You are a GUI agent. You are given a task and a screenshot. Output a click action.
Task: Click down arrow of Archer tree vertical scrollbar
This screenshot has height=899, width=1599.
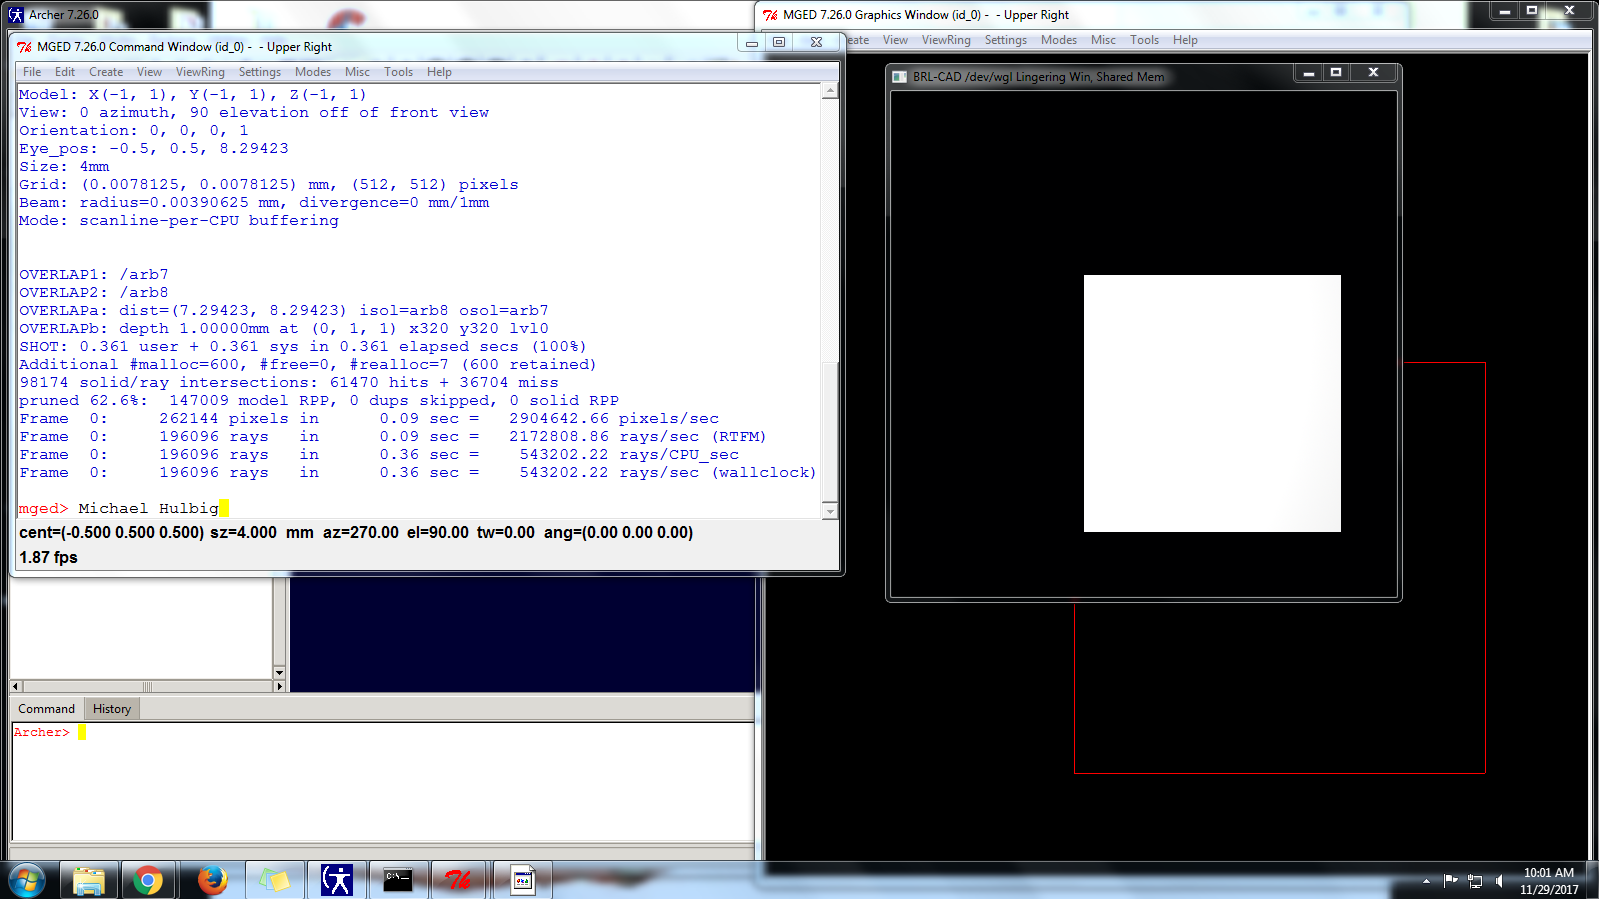click(x=279, y=673)
